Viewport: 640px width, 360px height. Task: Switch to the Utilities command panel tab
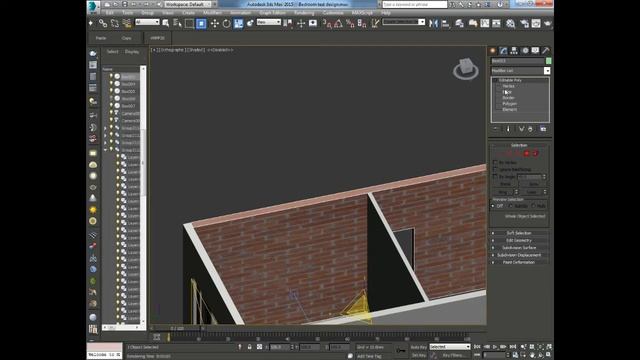(x=546, y=51)
